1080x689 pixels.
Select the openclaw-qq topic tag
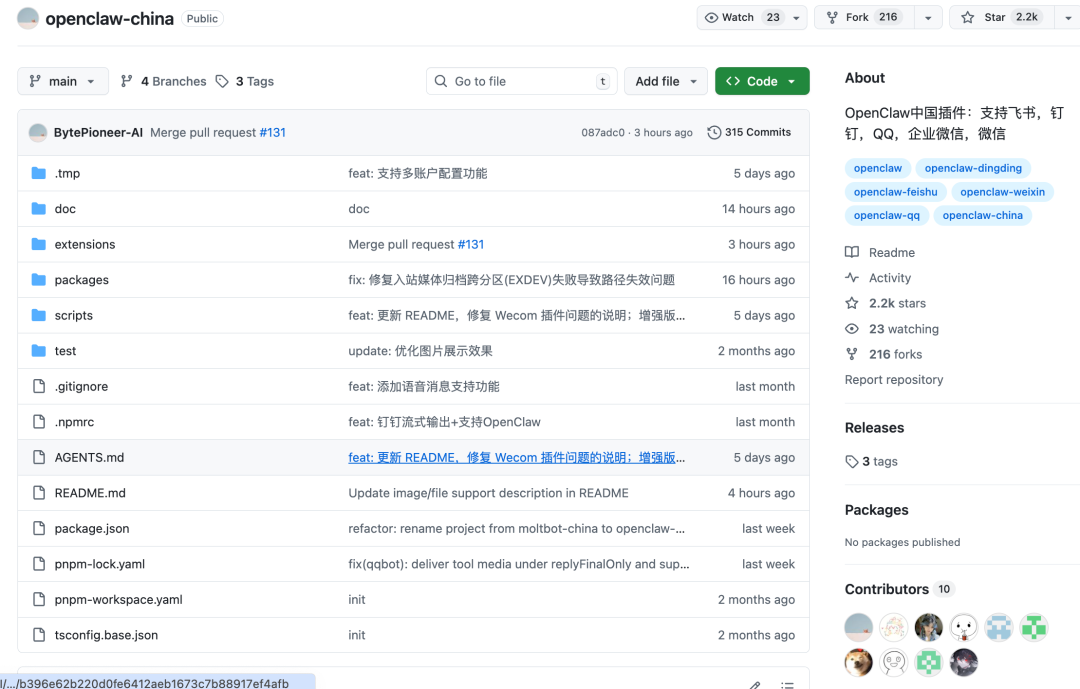pos(886,215)
